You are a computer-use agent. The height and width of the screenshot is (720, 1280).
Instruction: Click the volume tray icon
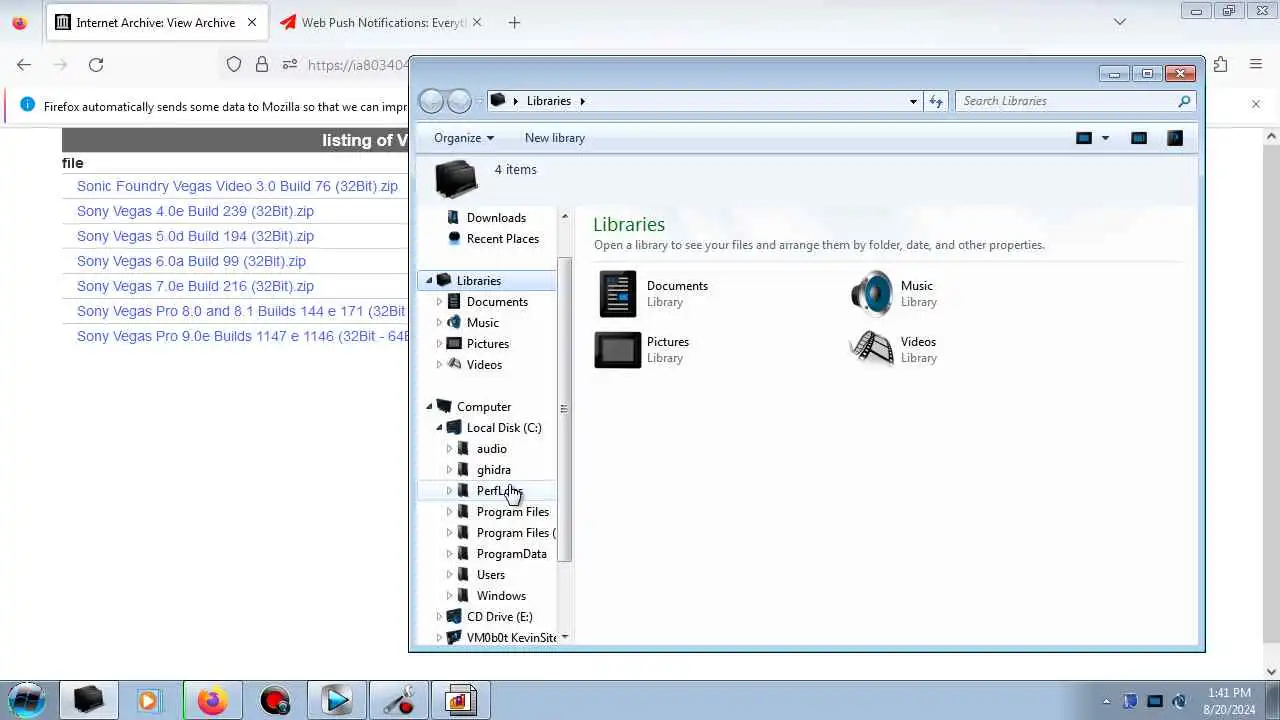[x=1179, y=701]
